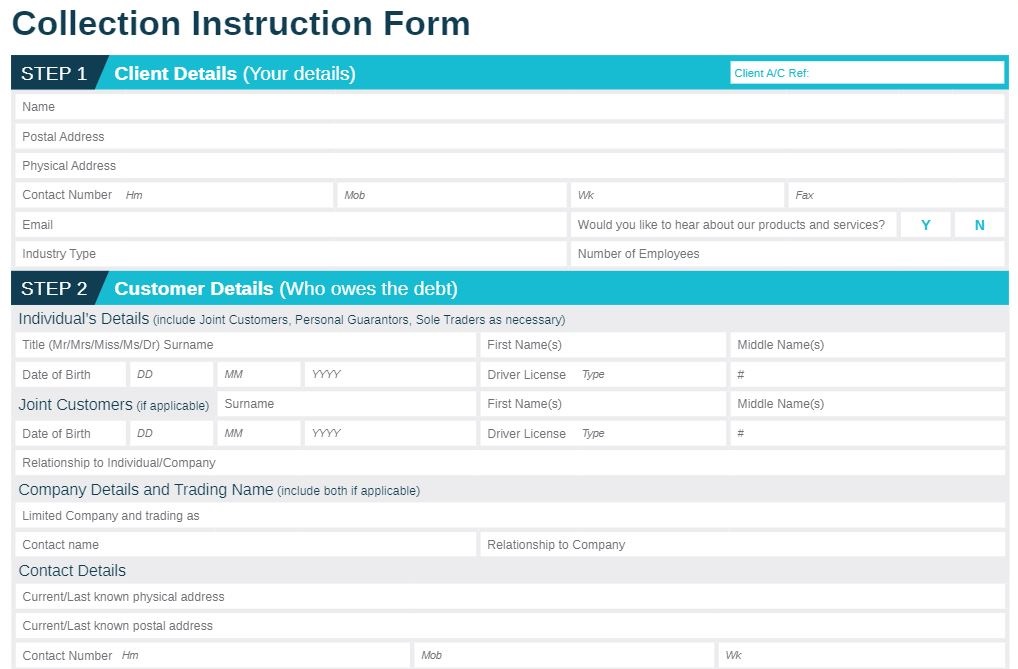The width and height of the screenshot is (1018, 669).
Task: Click the client Email field
Action: (291, 225)
